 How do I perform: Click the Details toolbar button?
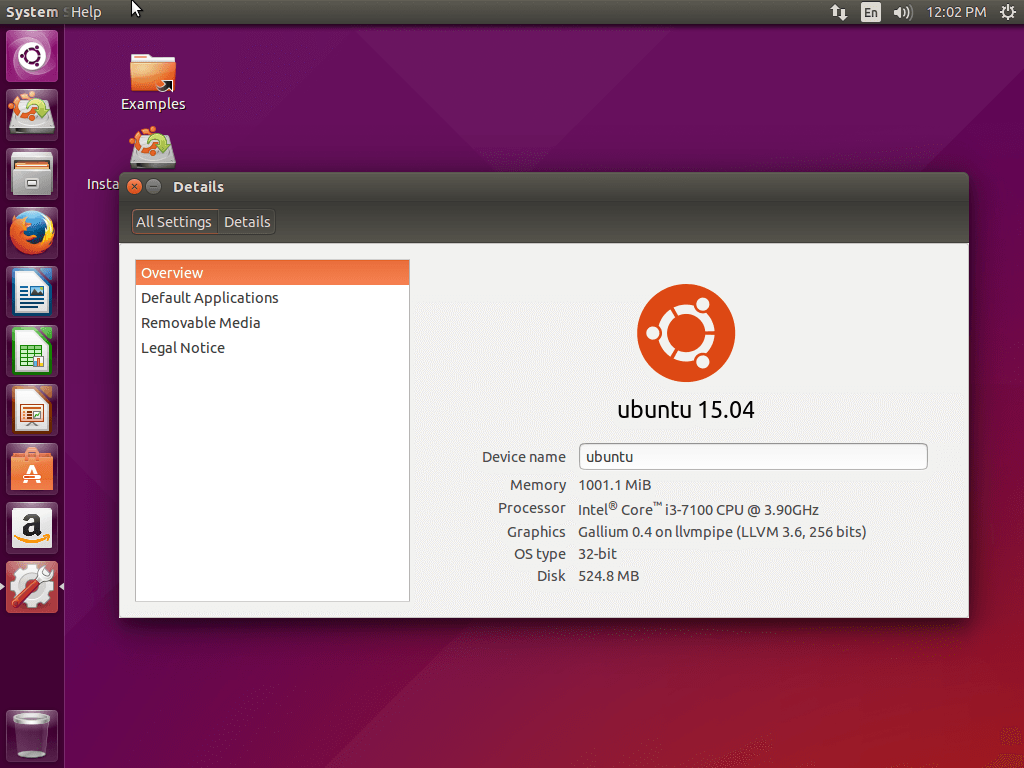[x=247, y=221]
